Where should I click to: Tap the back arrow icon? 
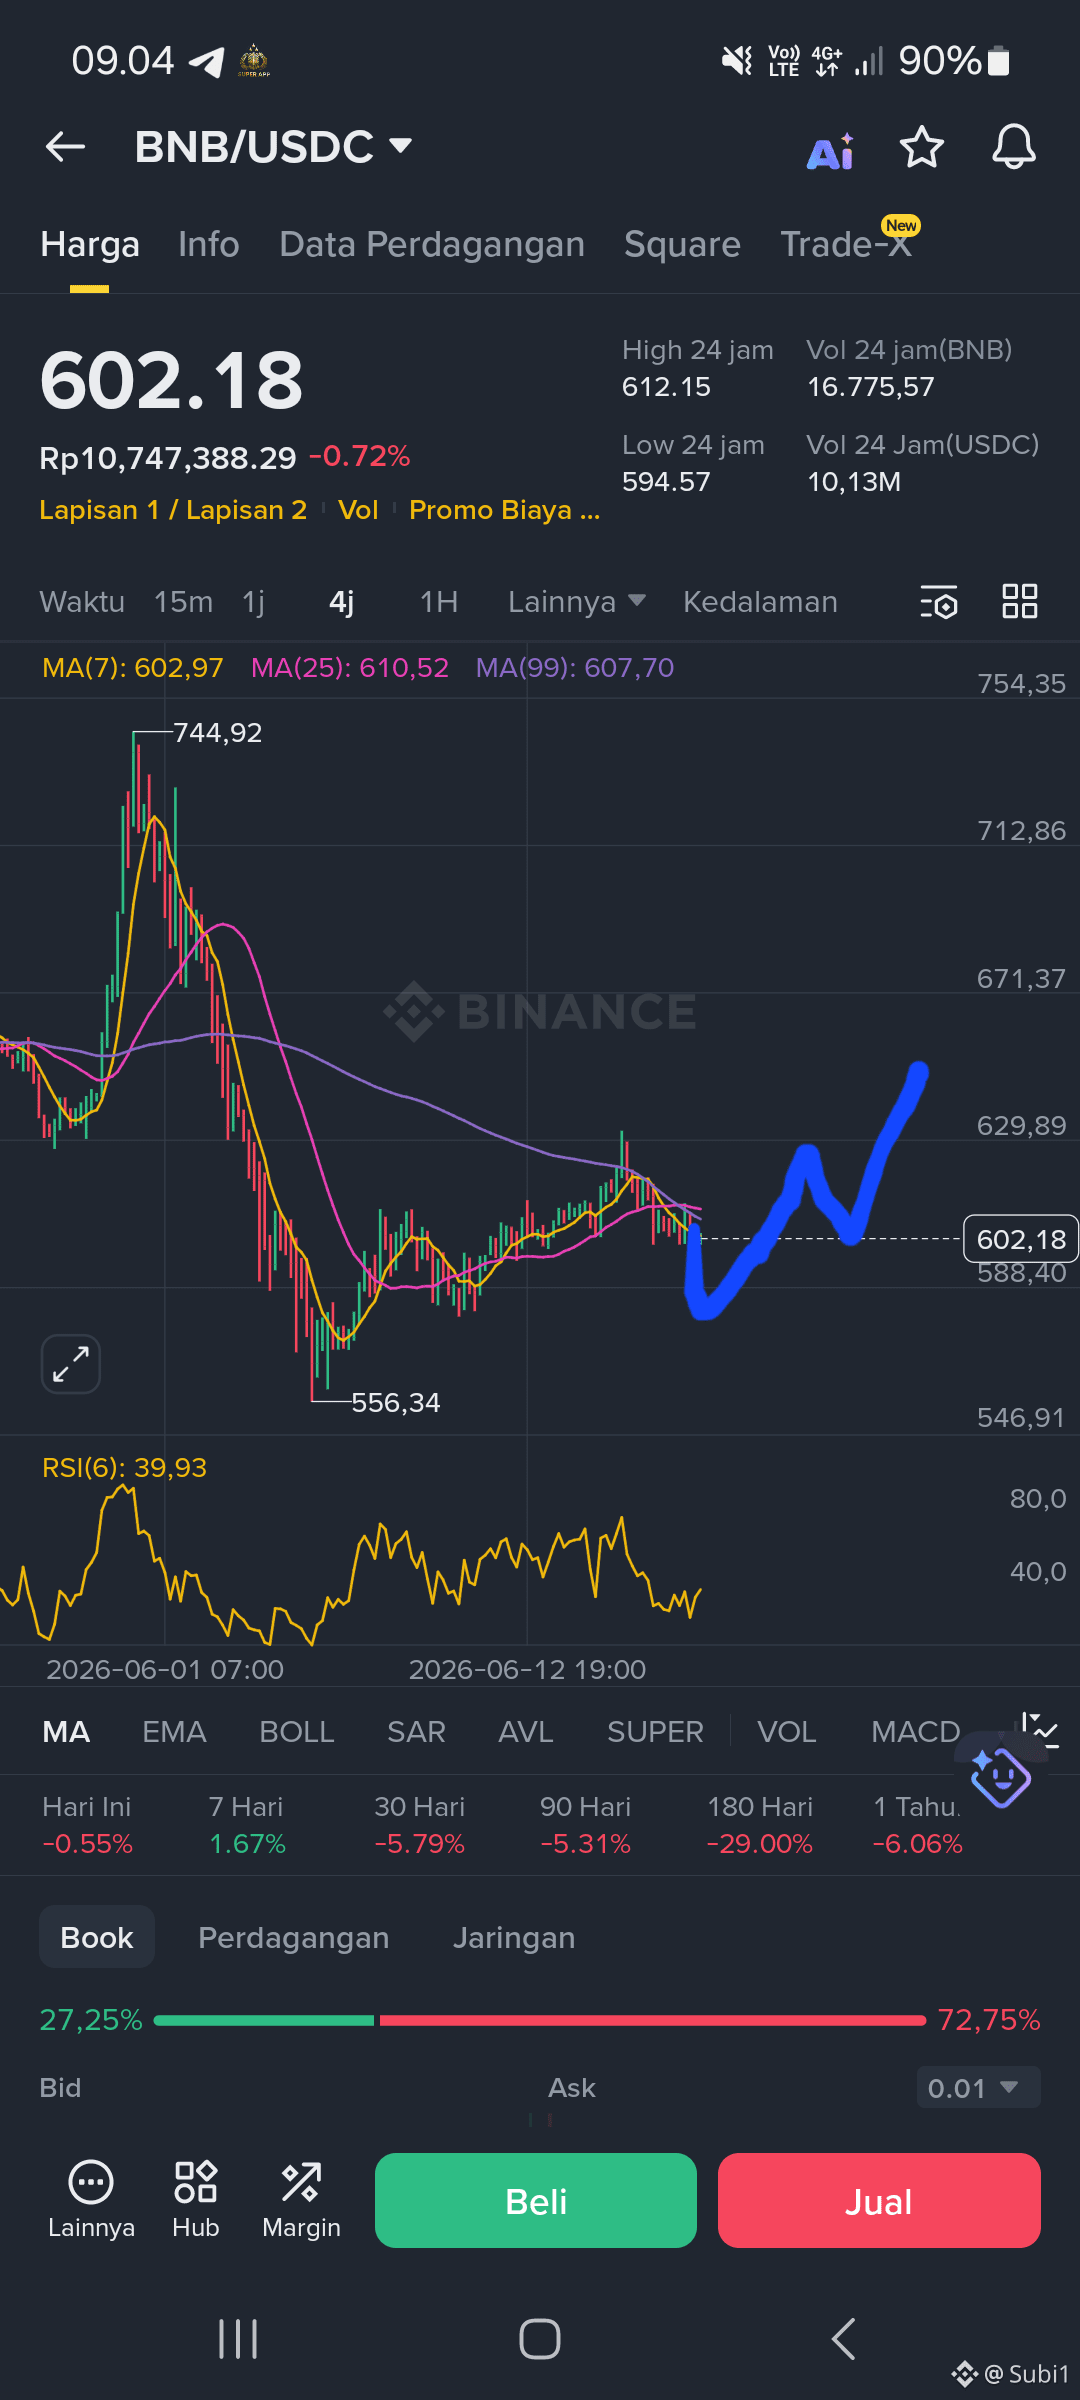(65, 147)
